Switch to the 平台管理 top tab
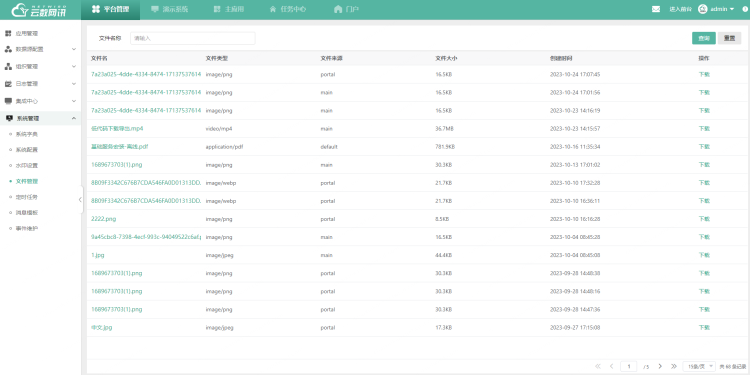The image size is (750, 375). (x=110, y=10)
